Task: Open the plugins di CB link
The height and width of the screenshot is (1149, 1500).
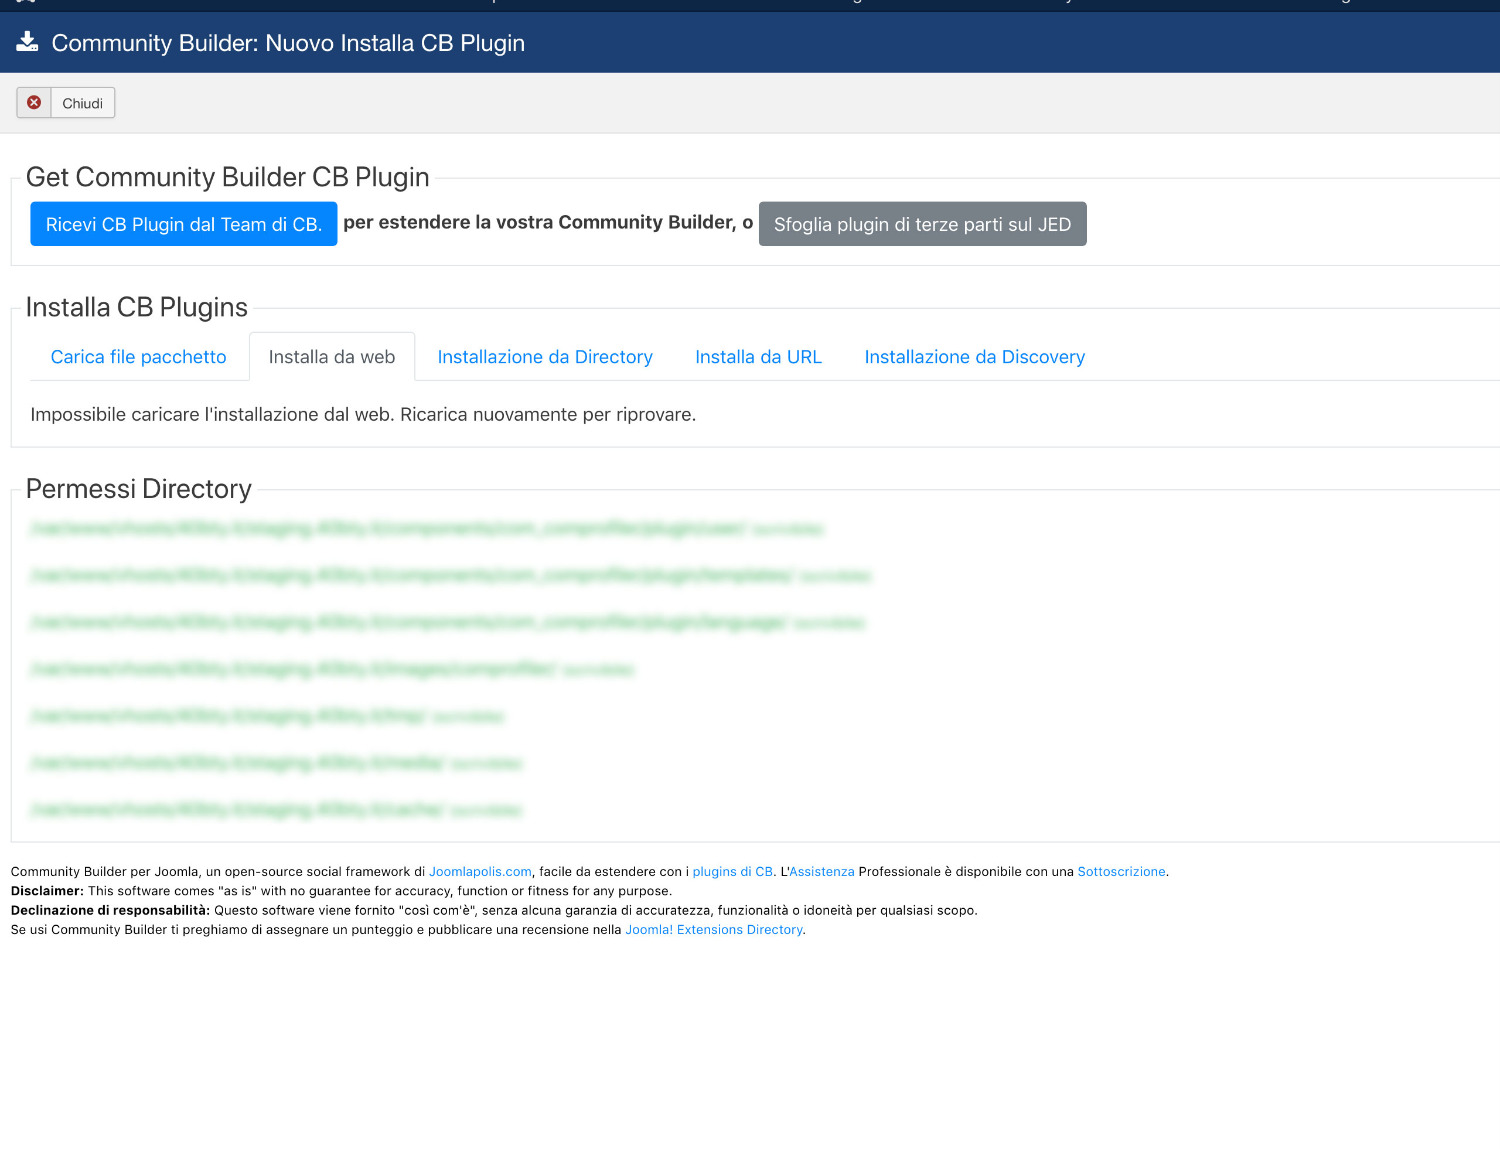Action: [x=732, y=872]
